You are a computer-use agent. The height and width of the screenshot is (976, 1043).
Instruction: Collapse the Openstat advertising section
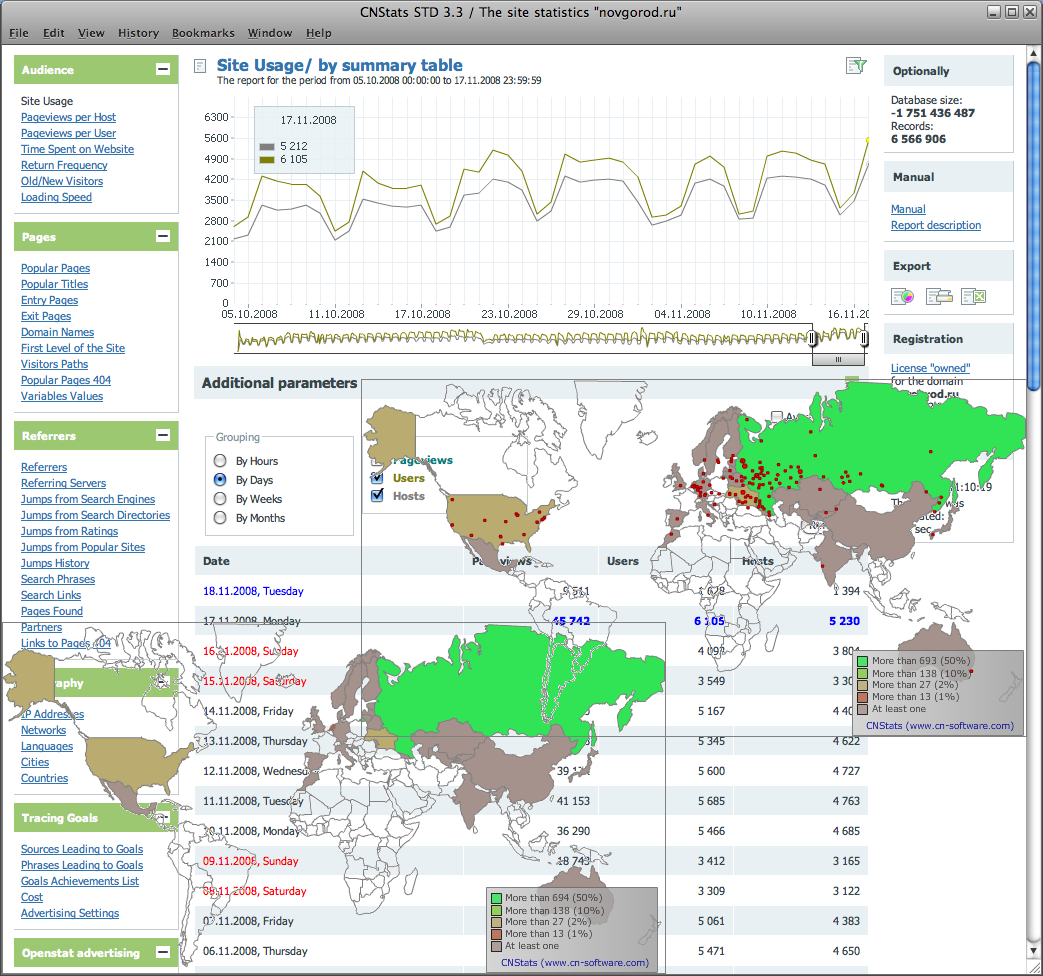(x=163, y=953)
